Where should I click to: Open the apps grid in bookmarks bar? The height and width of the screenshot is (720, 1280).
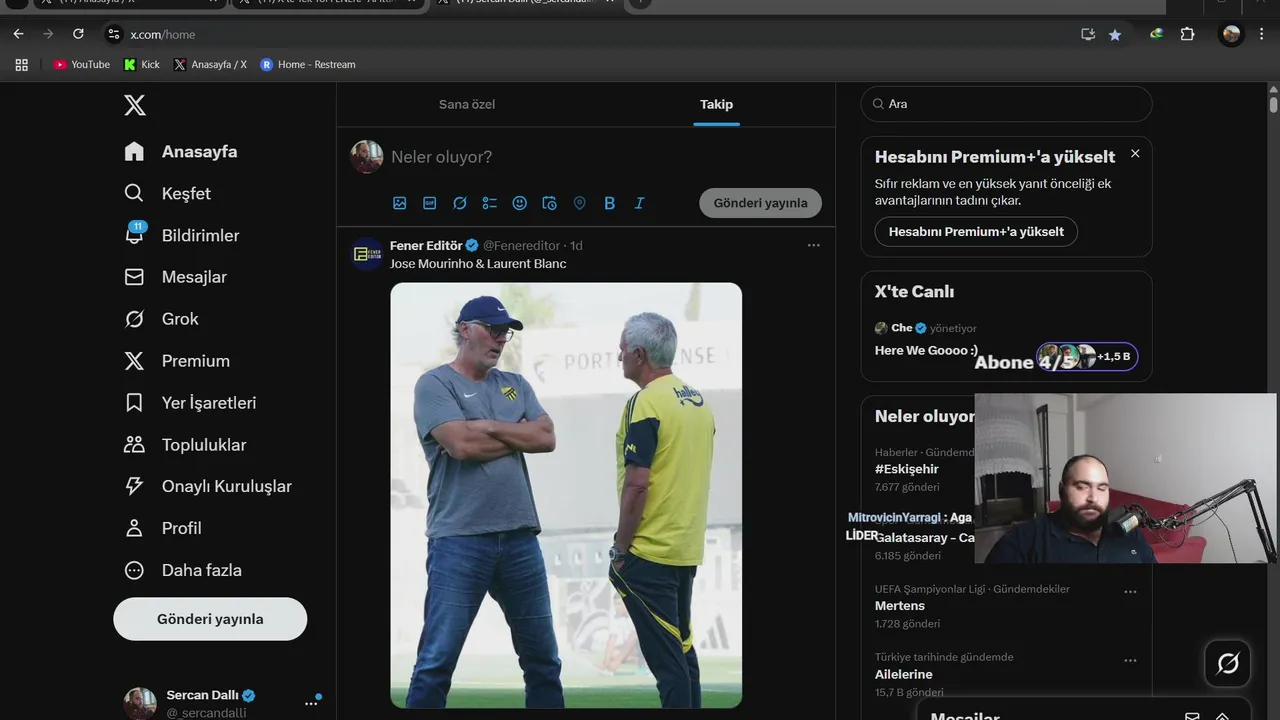[21, 64]
